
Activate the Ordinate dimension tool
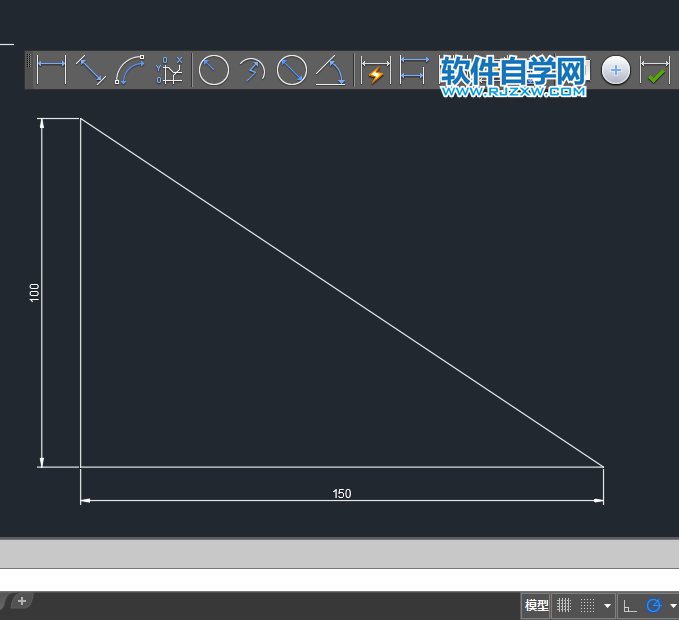[169, 69]
